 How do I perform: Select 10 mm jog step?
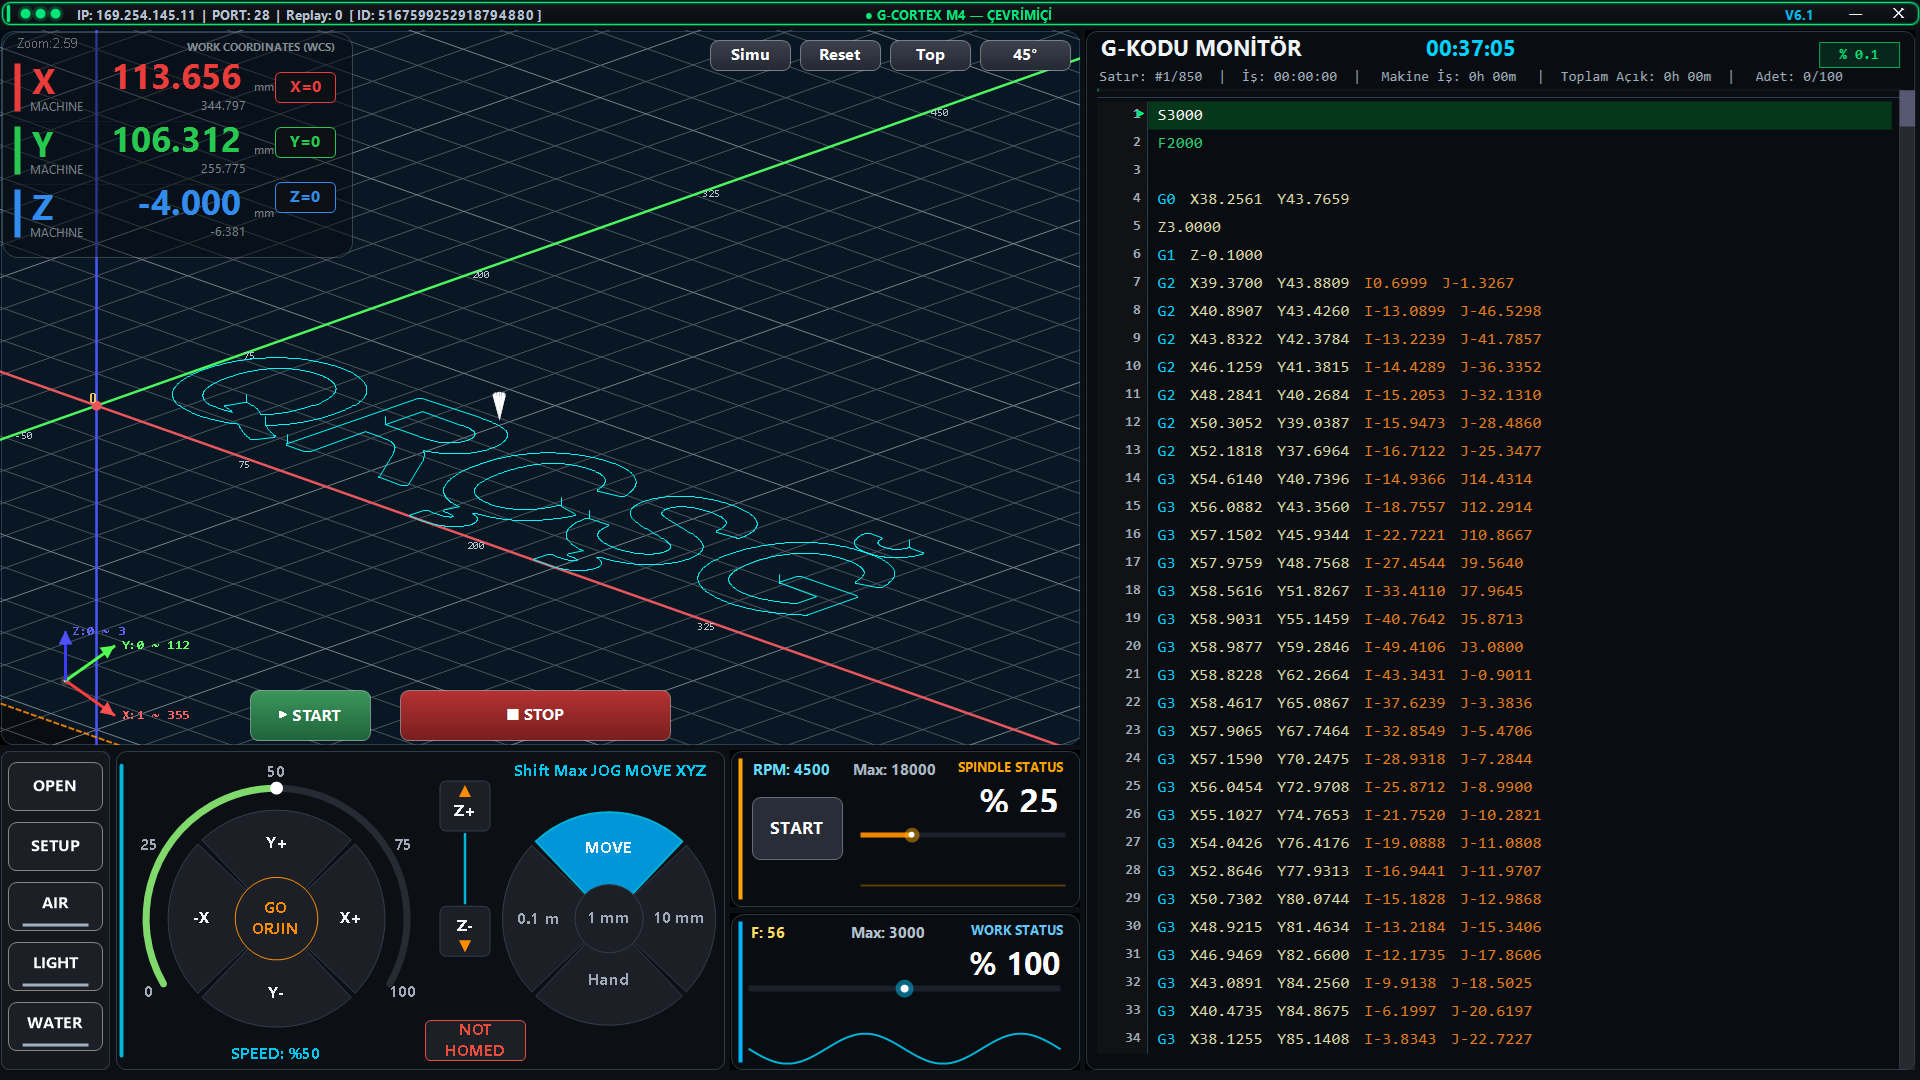coord(678,918)
